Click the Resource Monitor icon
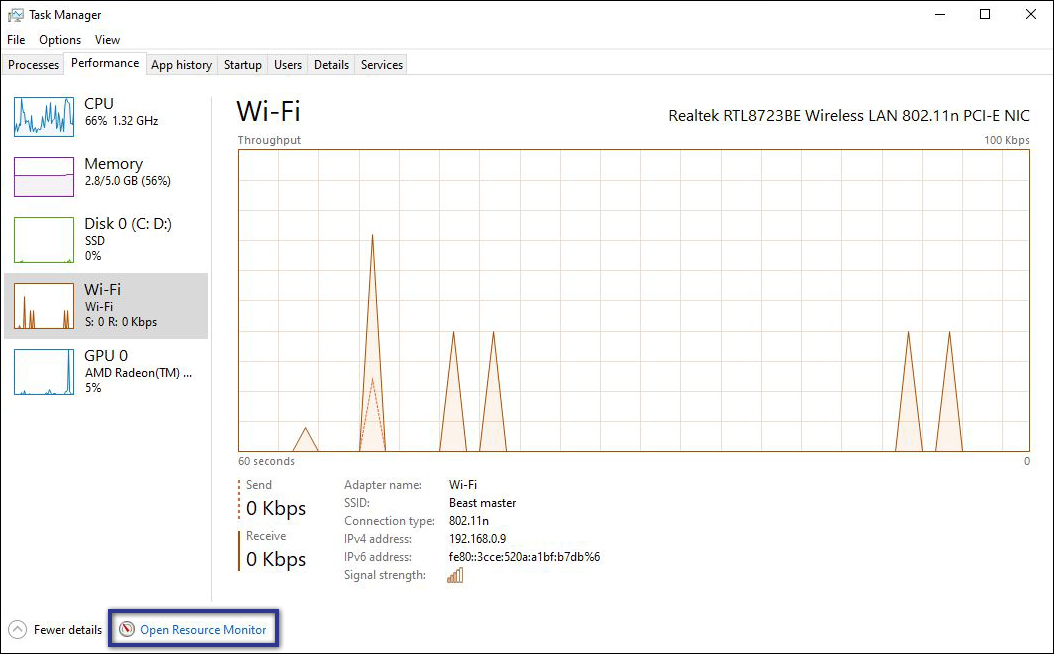The image size is (1054, 654). (x=127, y=629)
